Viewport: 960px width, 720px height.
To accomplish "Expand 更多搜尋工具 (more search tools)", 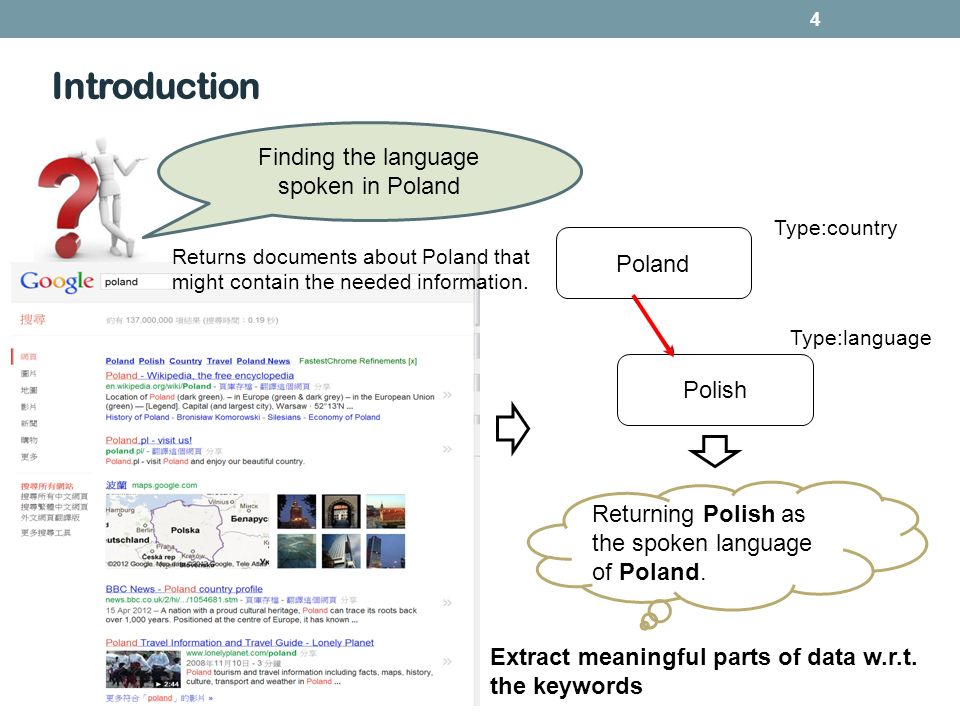I will pyautogui.click(x=46, y=533).
